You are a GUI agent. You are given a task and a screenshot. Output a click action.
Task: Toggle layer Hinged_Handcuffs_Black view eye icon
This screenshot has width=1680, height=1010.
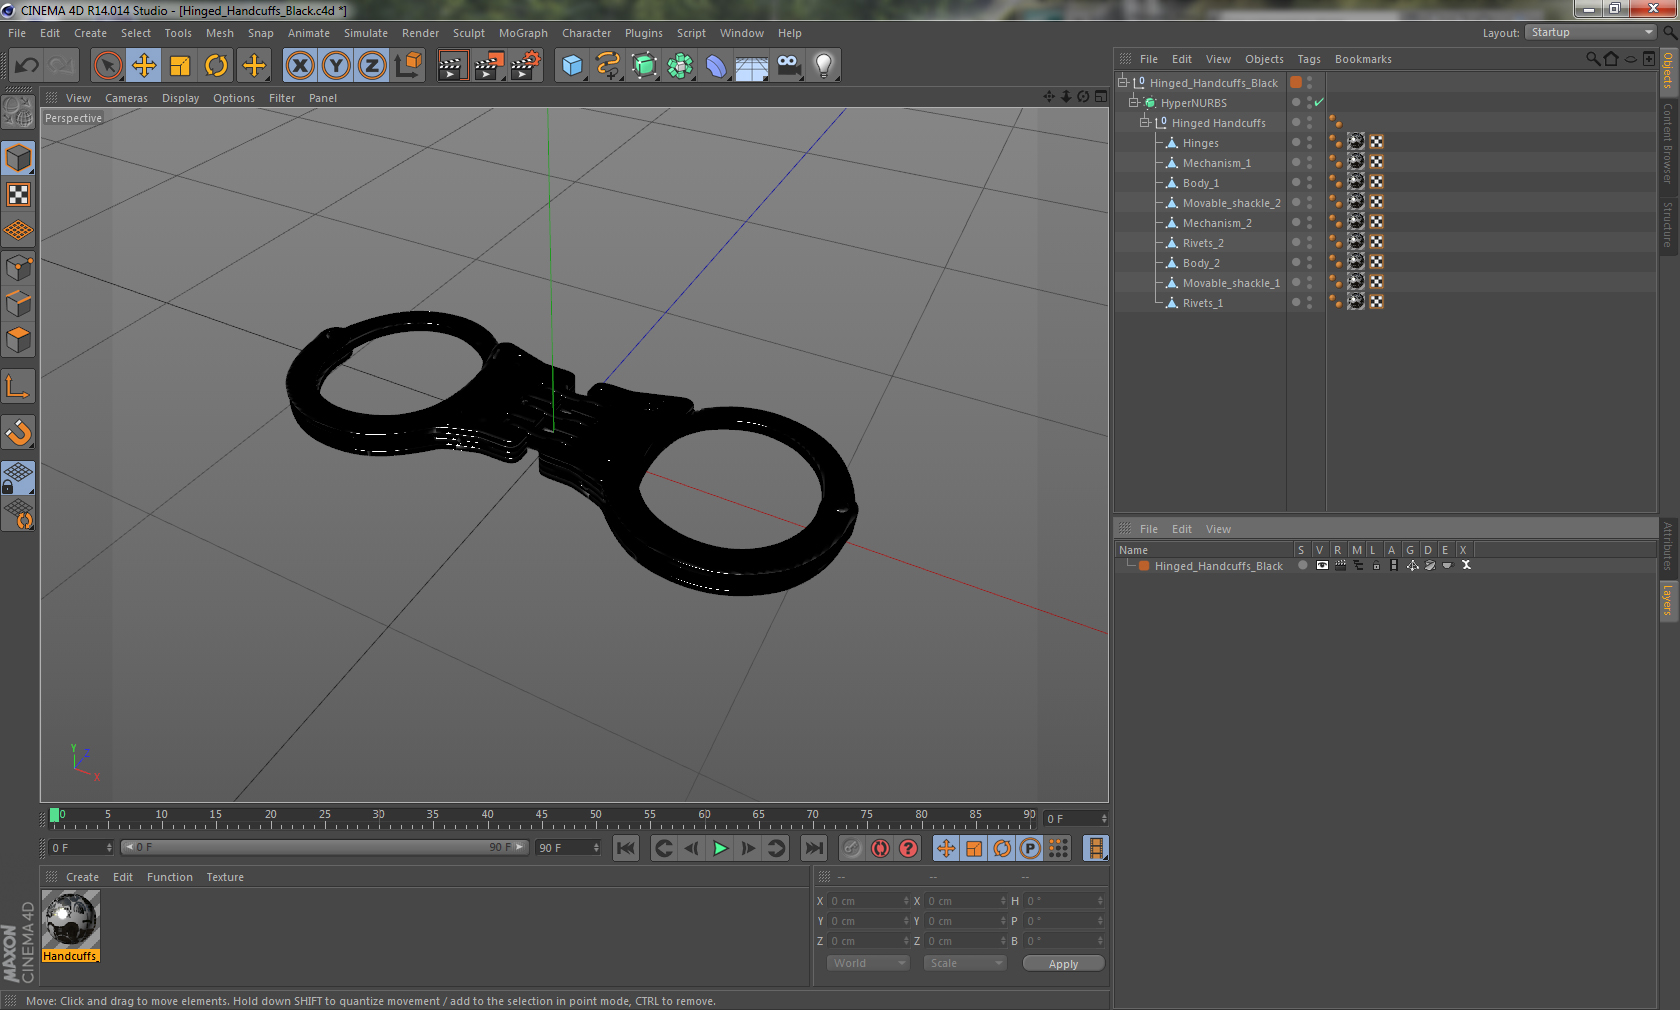1322,566
